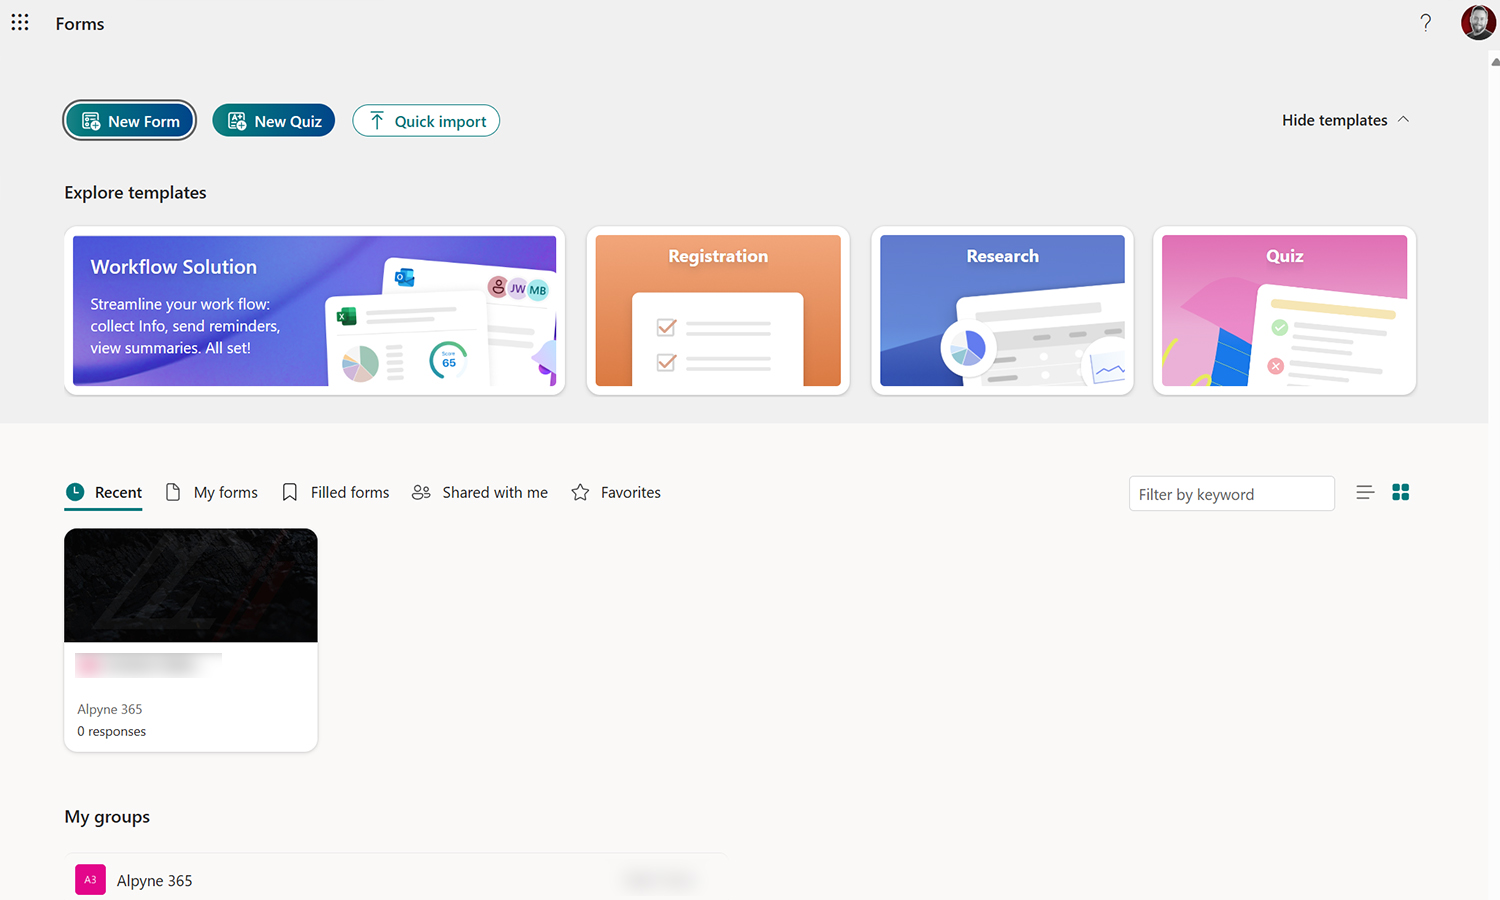Click the people icon beside Shared with me

point(421,492)
